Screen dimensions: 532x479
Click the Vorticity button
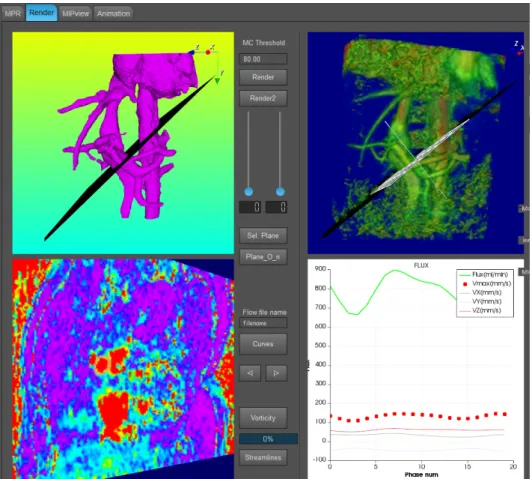(x=263, y=418)
